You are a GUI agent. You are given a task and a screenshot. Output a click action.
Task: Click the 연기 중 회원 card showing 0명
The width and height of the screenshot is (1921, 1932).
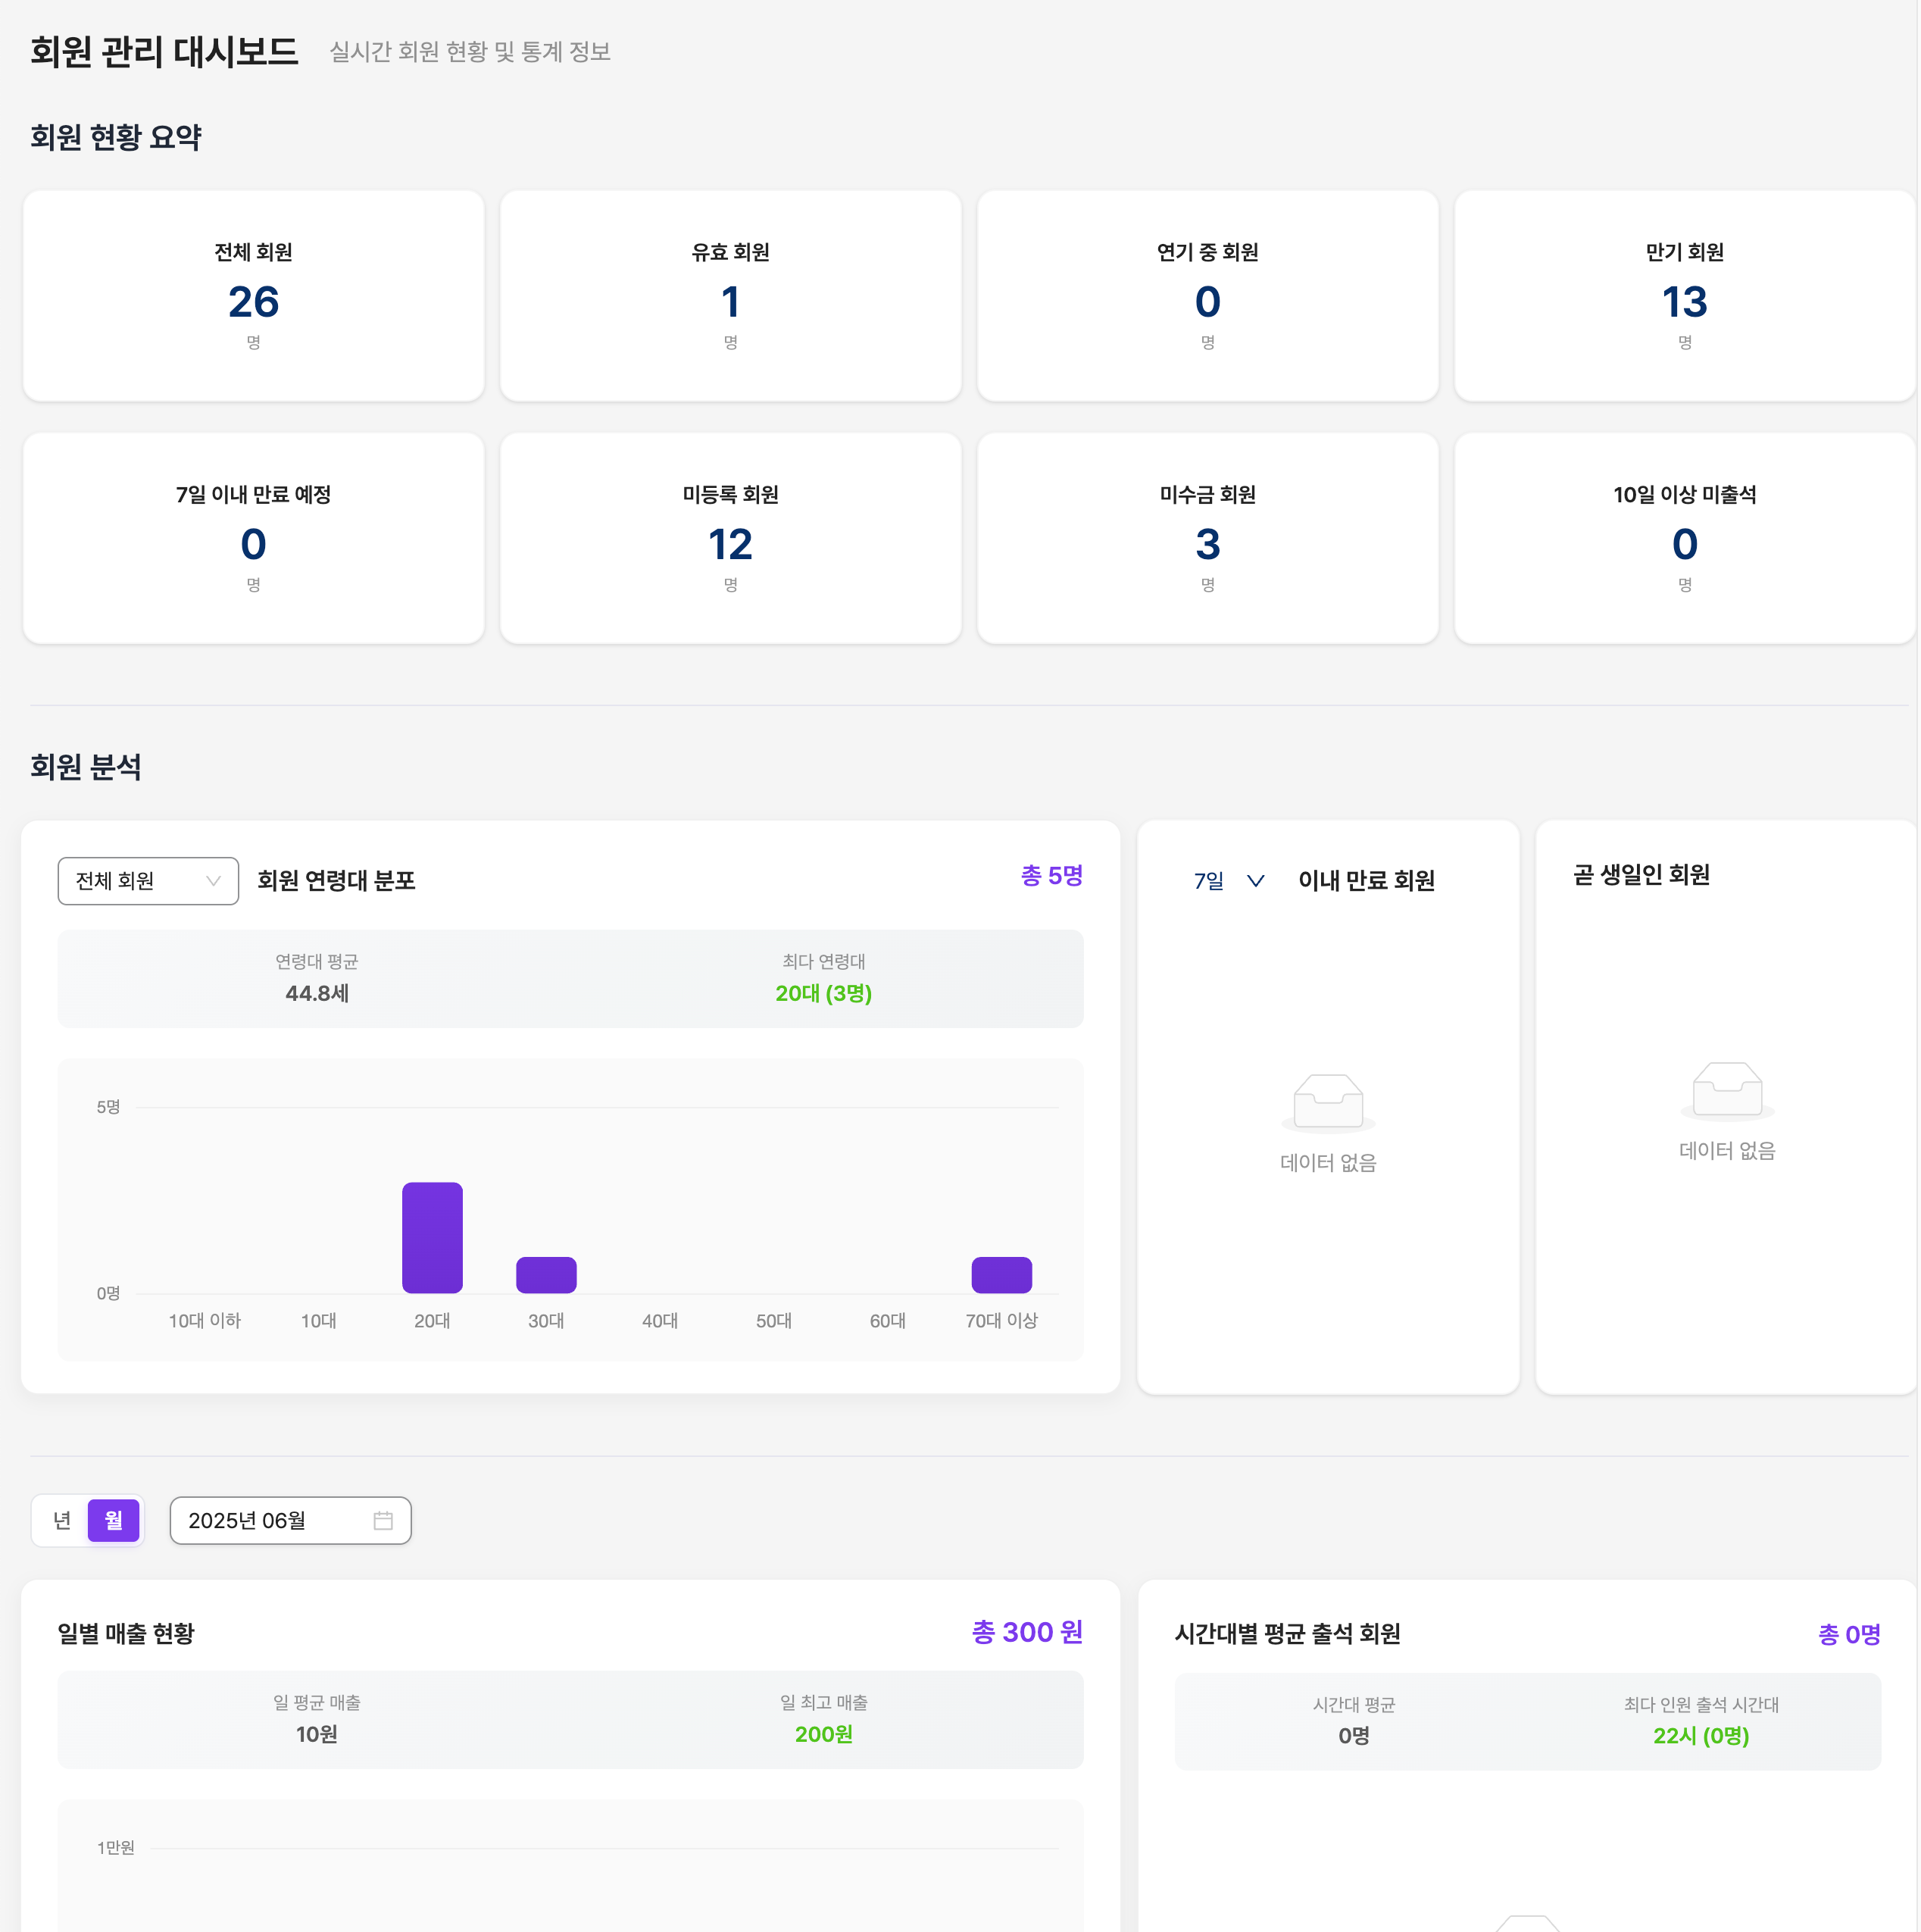(x=1207, y=296)
